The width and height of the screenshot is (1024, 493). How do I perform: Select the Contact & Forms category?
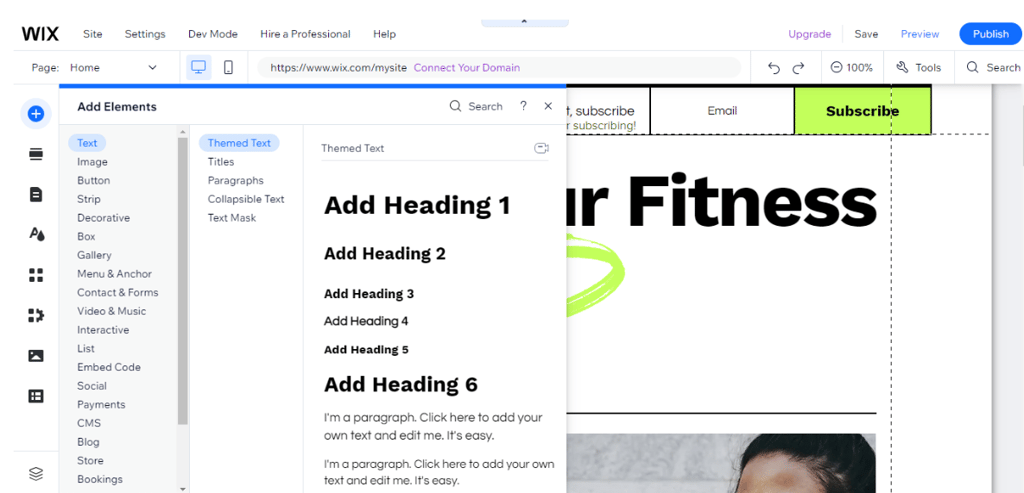[118, 293]
